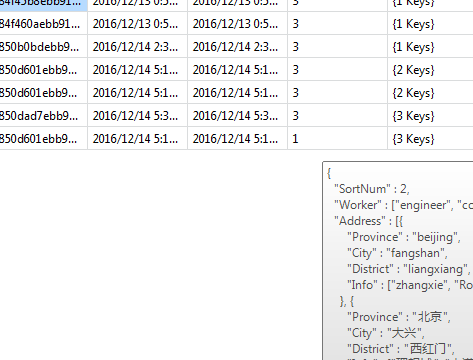Select the 850b0bdebb9... ID cell
The width and height of the screenshot is (473, 360).
coord(43,47)
